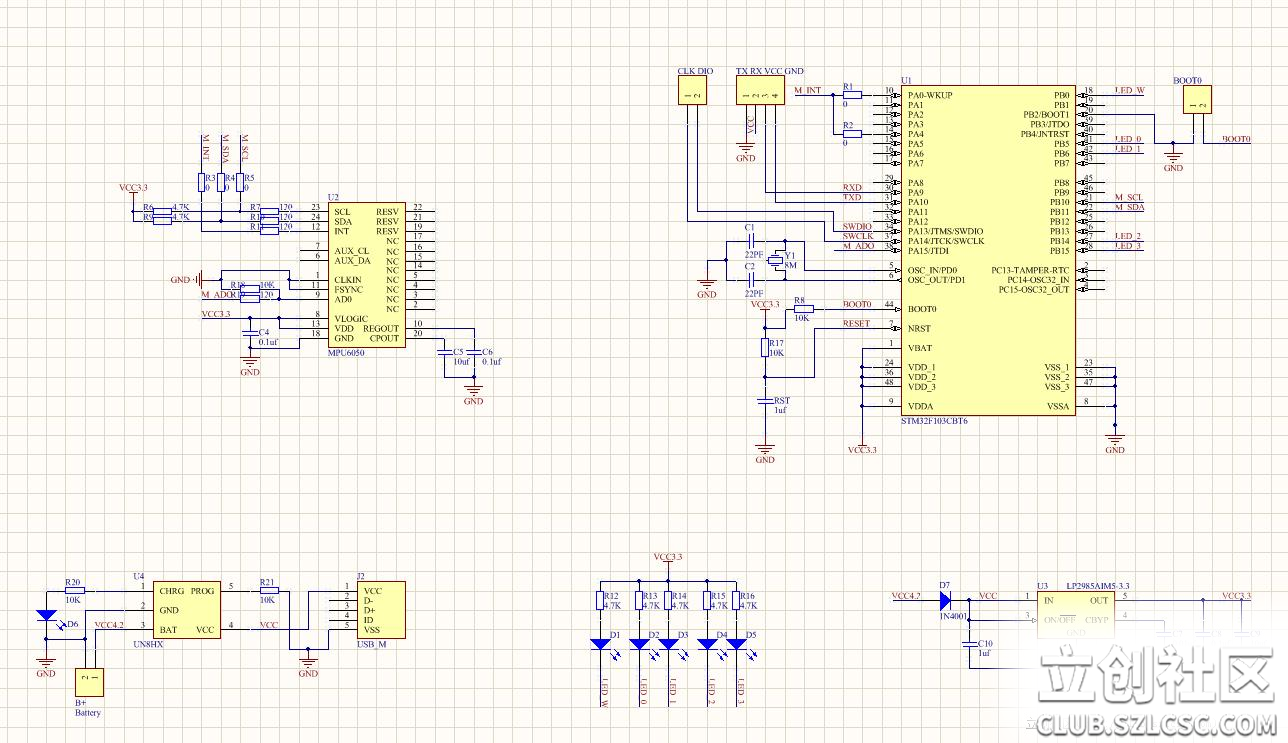Select the MPU6050 sensor chip U2
This screenshot has width=1288, height=743.
pos(367,273)
